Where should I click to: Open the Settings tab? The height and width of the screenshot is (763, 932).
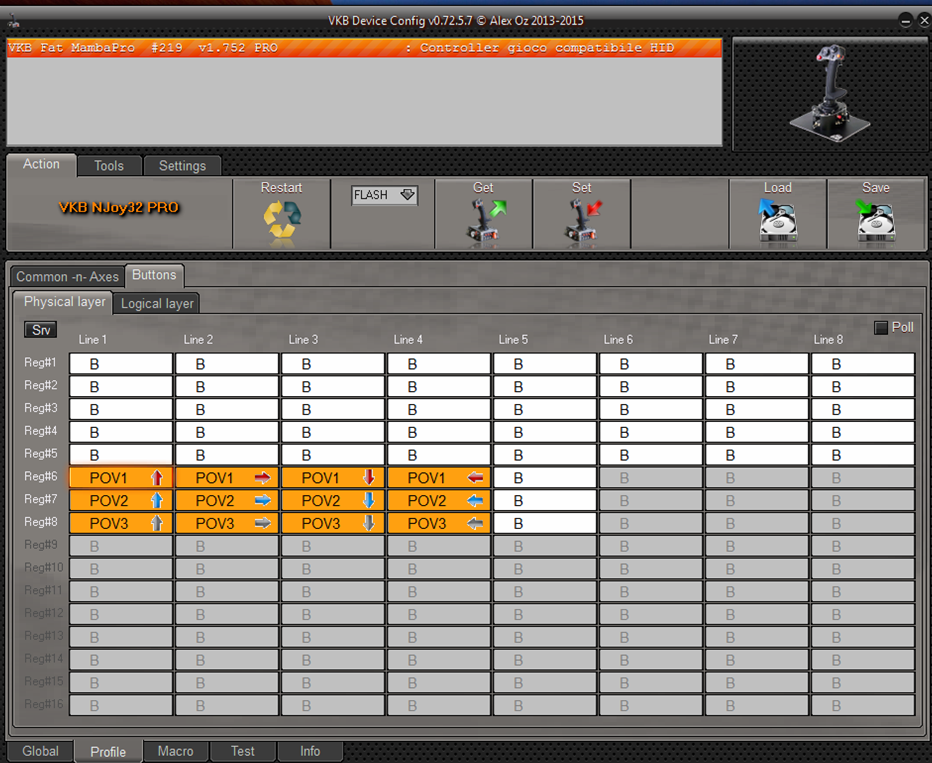(182, 166)
